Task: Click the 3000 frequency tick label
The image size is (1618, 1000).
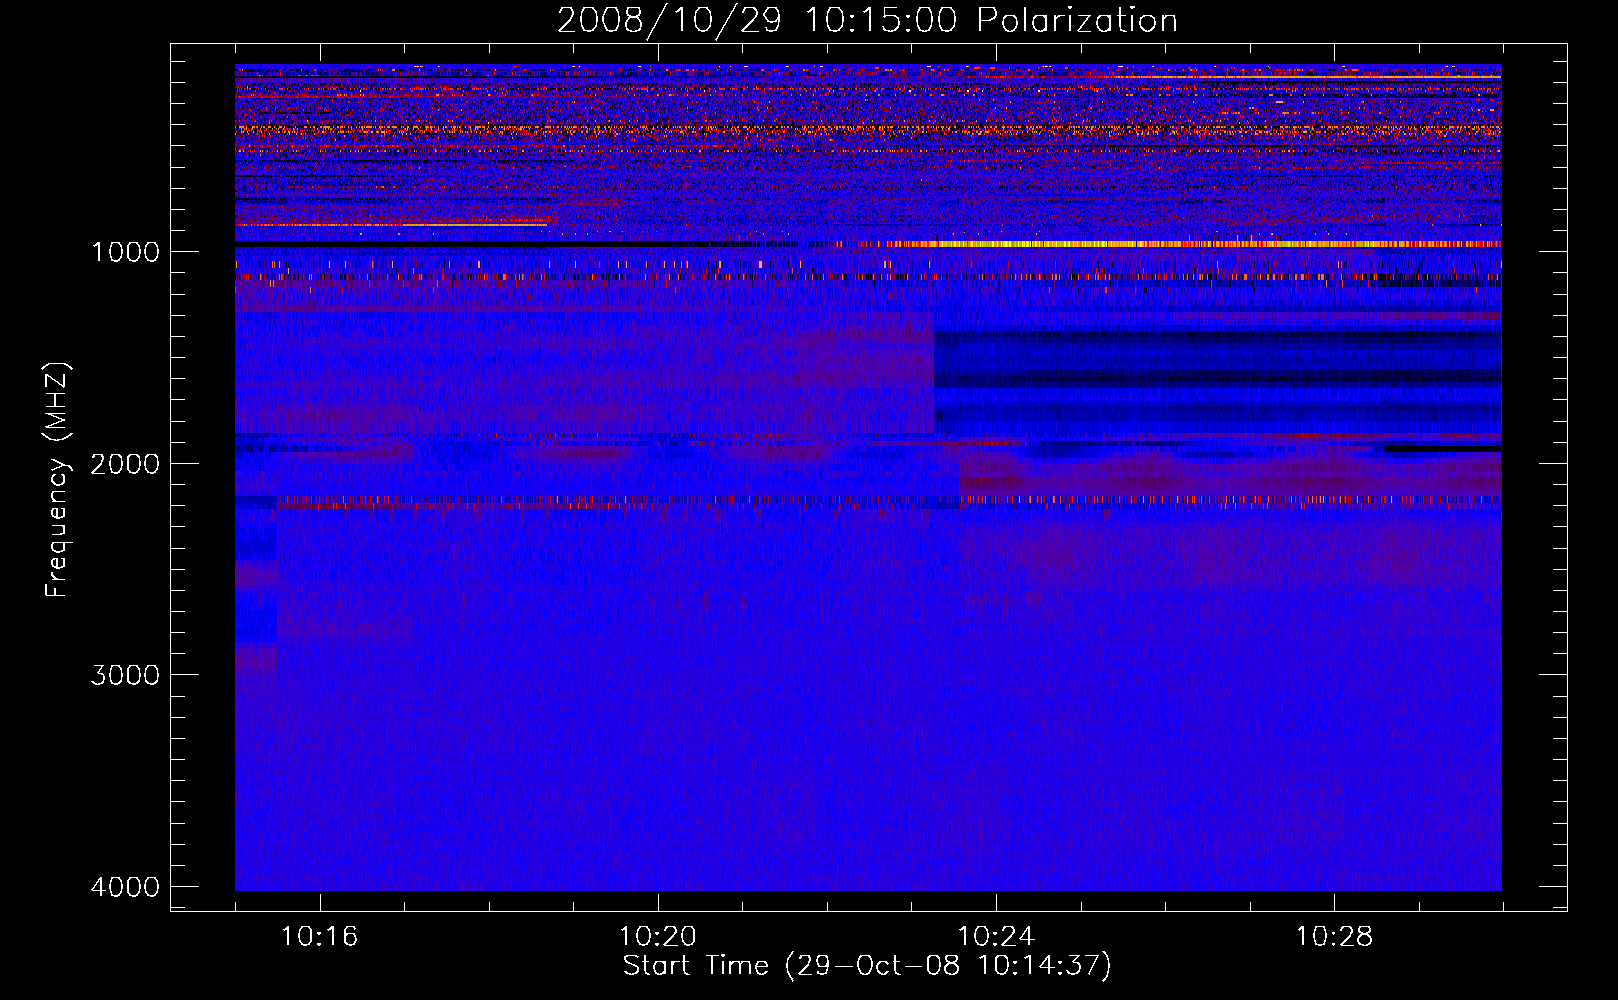Action: coord(125,675)
